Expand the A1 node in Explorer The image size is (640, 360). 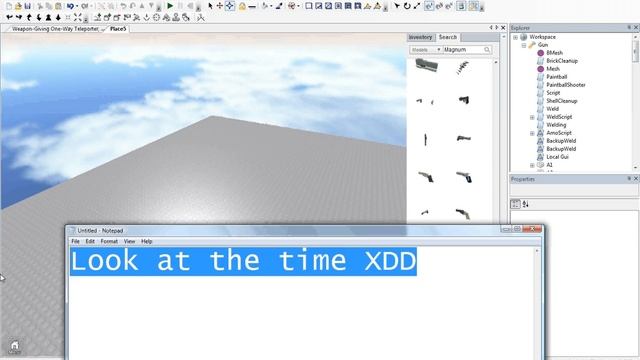tap(532, 165)
